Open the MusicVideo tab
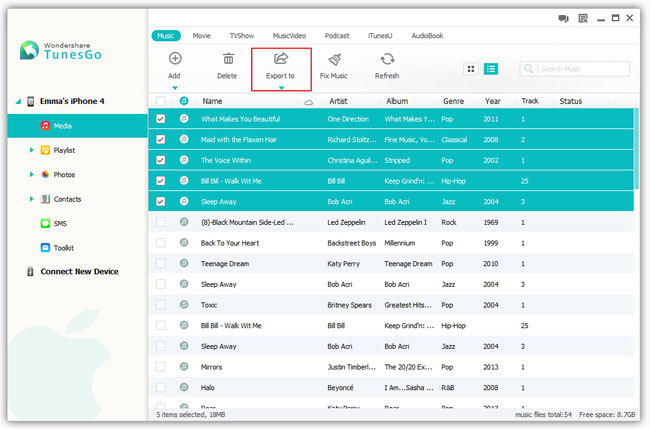The width and height of the screenshot is (650, 429). (x=289, y=36)
